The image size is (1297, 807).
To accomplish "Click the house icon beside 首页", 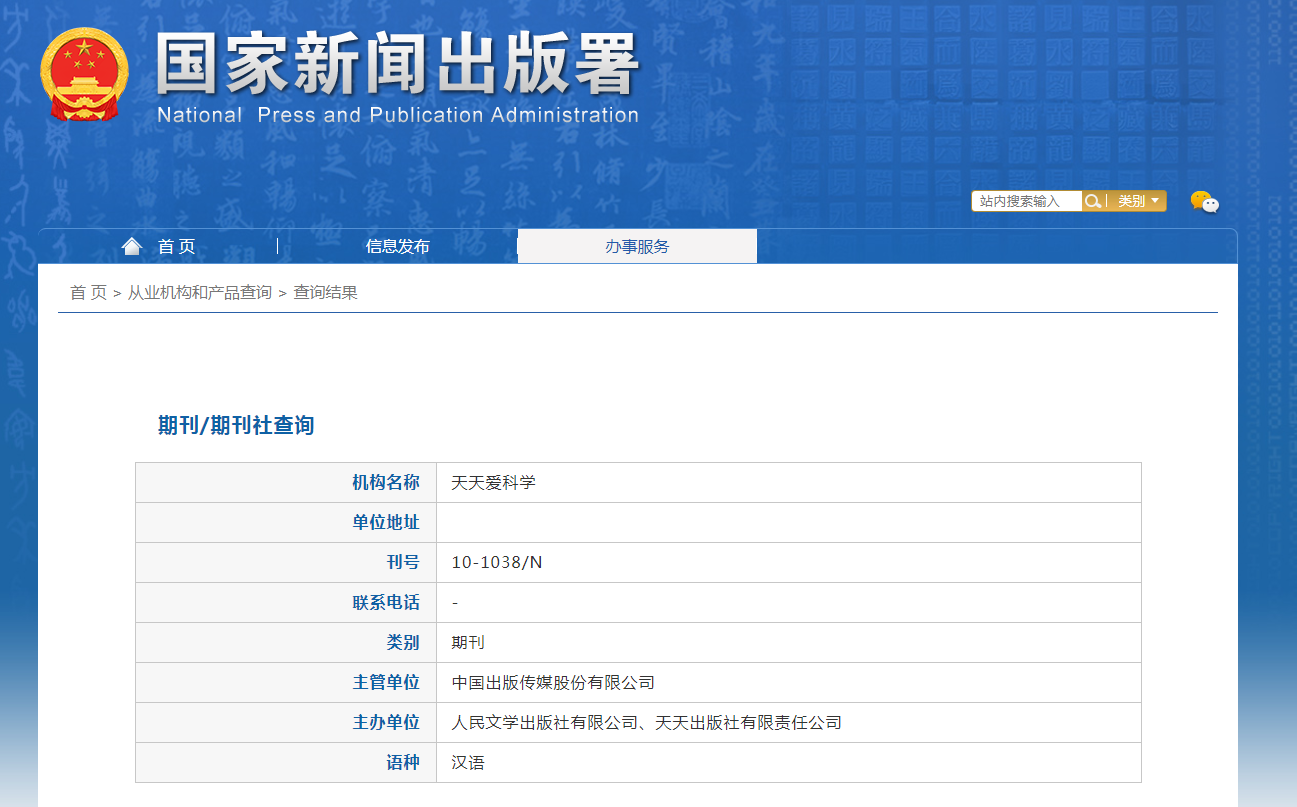I will [x=132, y=247].
